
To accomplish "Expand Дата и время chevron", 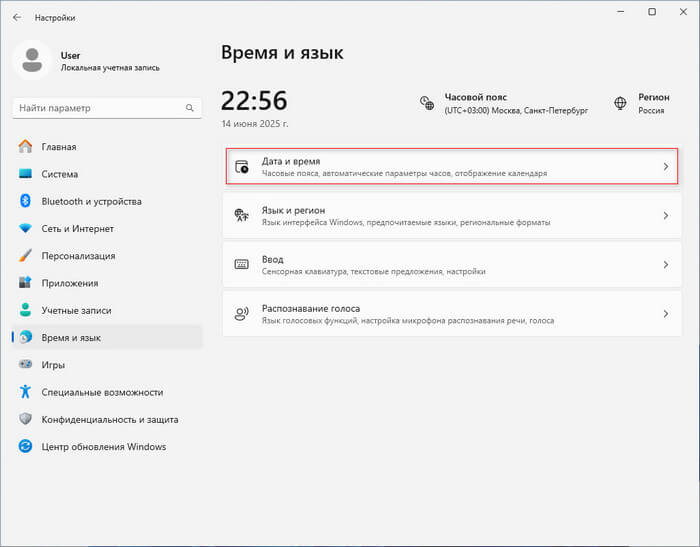I will coord(666,167).
